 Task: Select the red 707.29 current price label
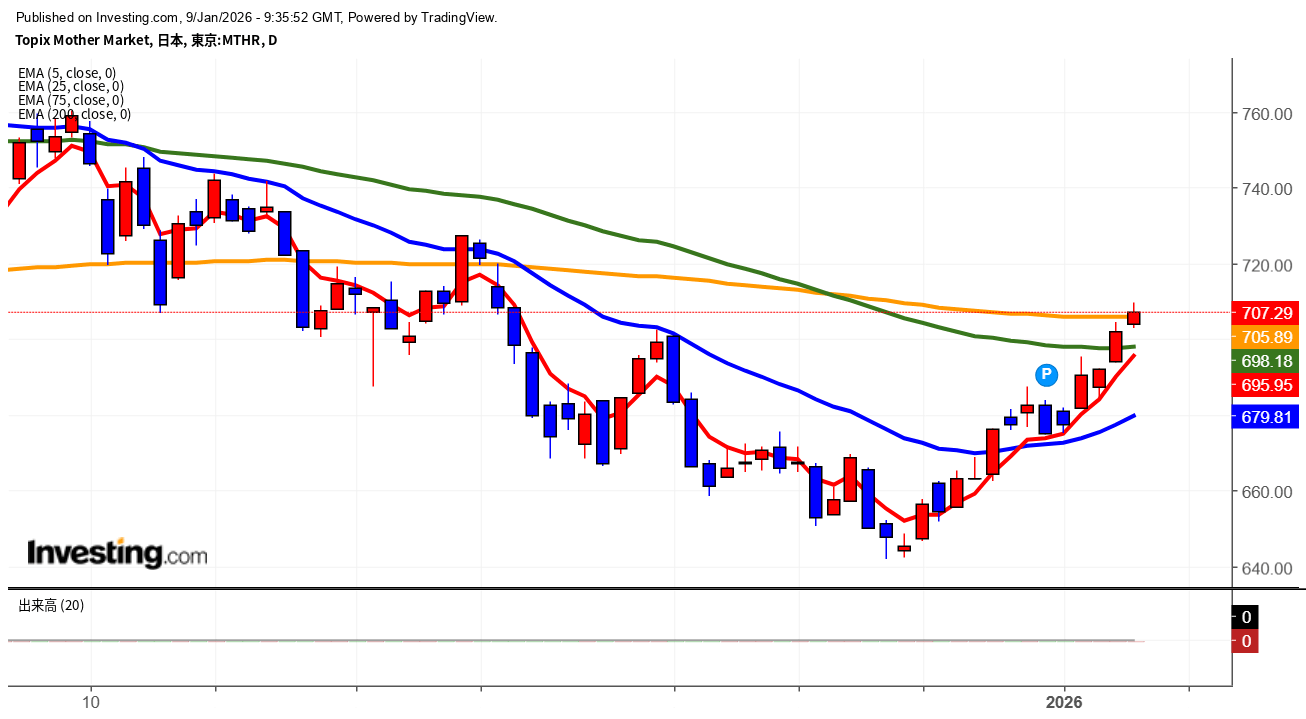click(x=1268, y=313)
